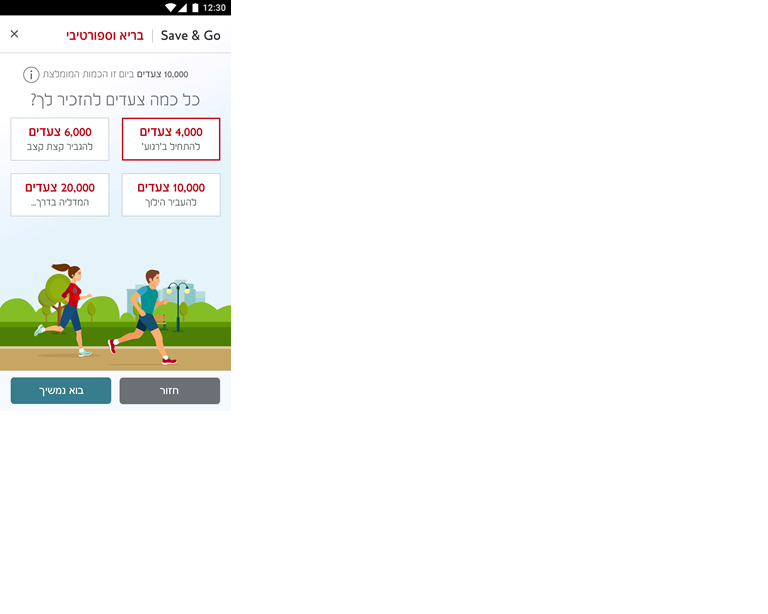Tap the heading כל כמה צעדים להזכיר לך?
The height and width of the screenshot is (614, 768).
pyautogui.click(x=115, y=100)
